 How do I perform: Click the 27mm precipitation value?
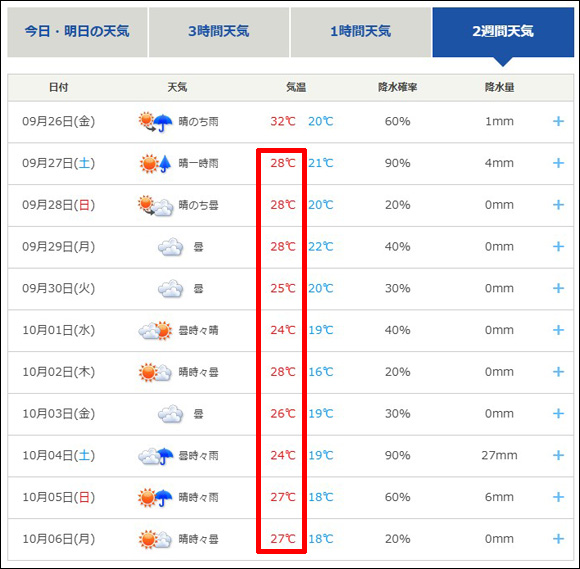499,455
